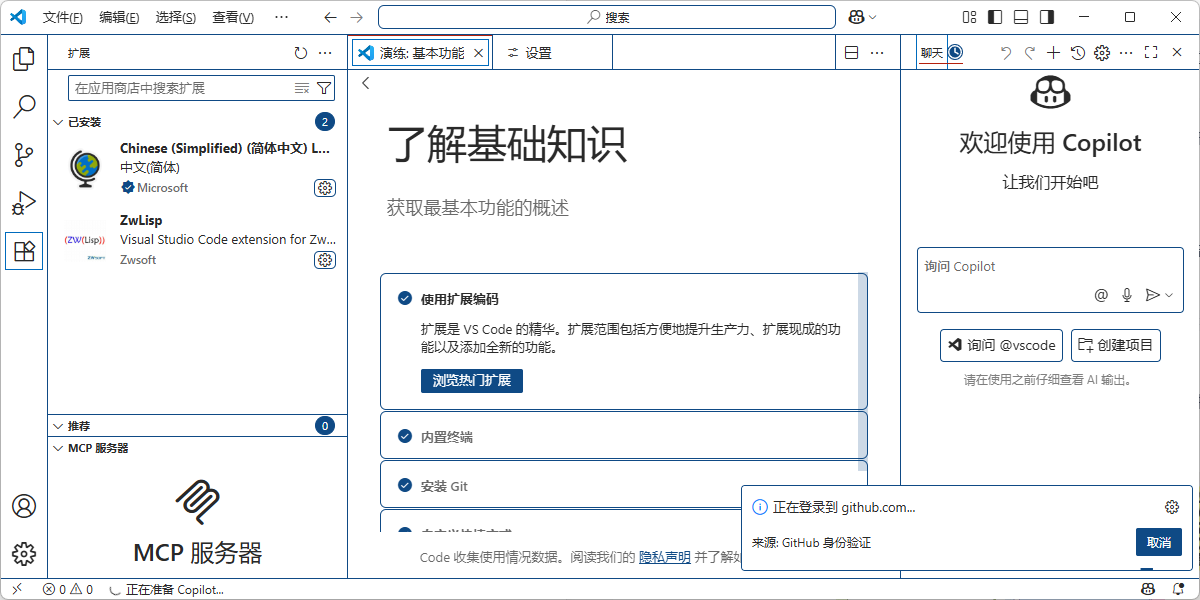1200x600 pixels.
Task: Open the extension filter funnel
Action: point(323,88)
